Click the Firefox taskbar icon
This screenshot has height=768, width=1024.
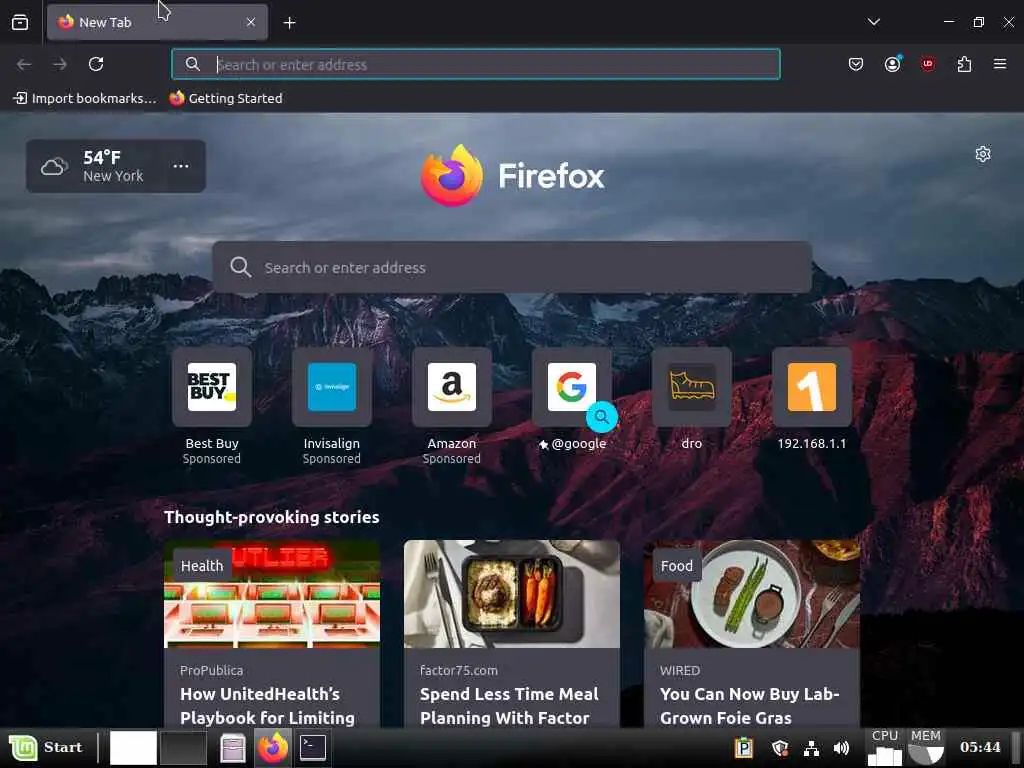pyautogui.click(x=273, y=748)
